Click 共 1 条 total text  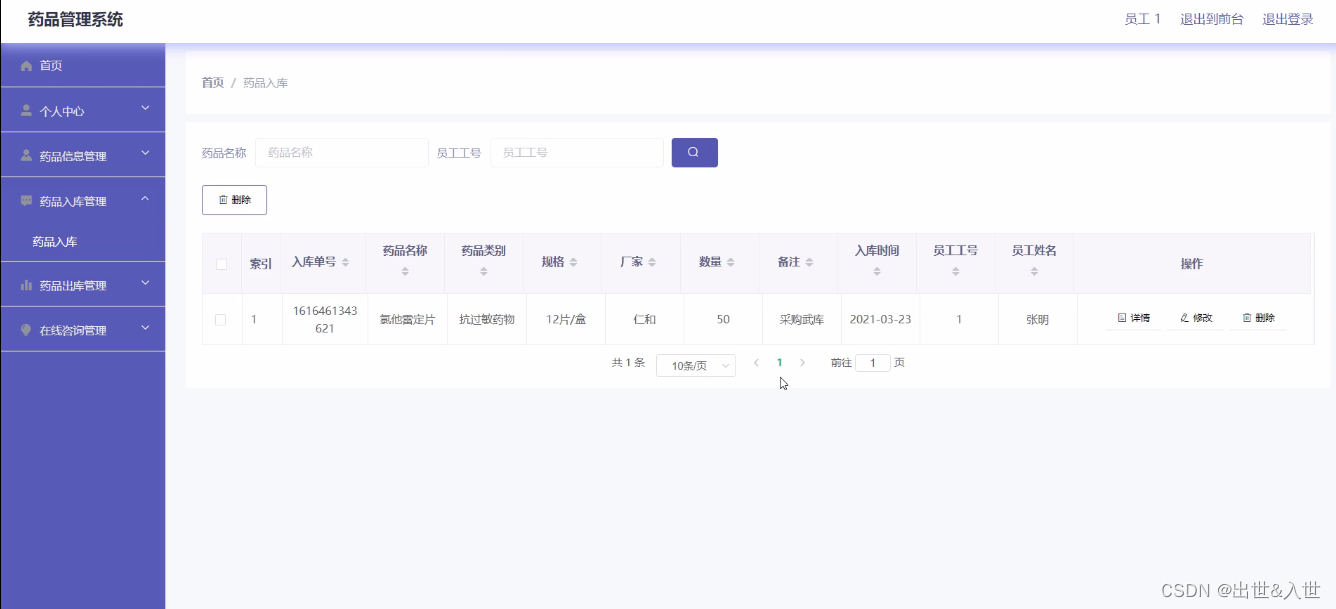coord(628,363)
